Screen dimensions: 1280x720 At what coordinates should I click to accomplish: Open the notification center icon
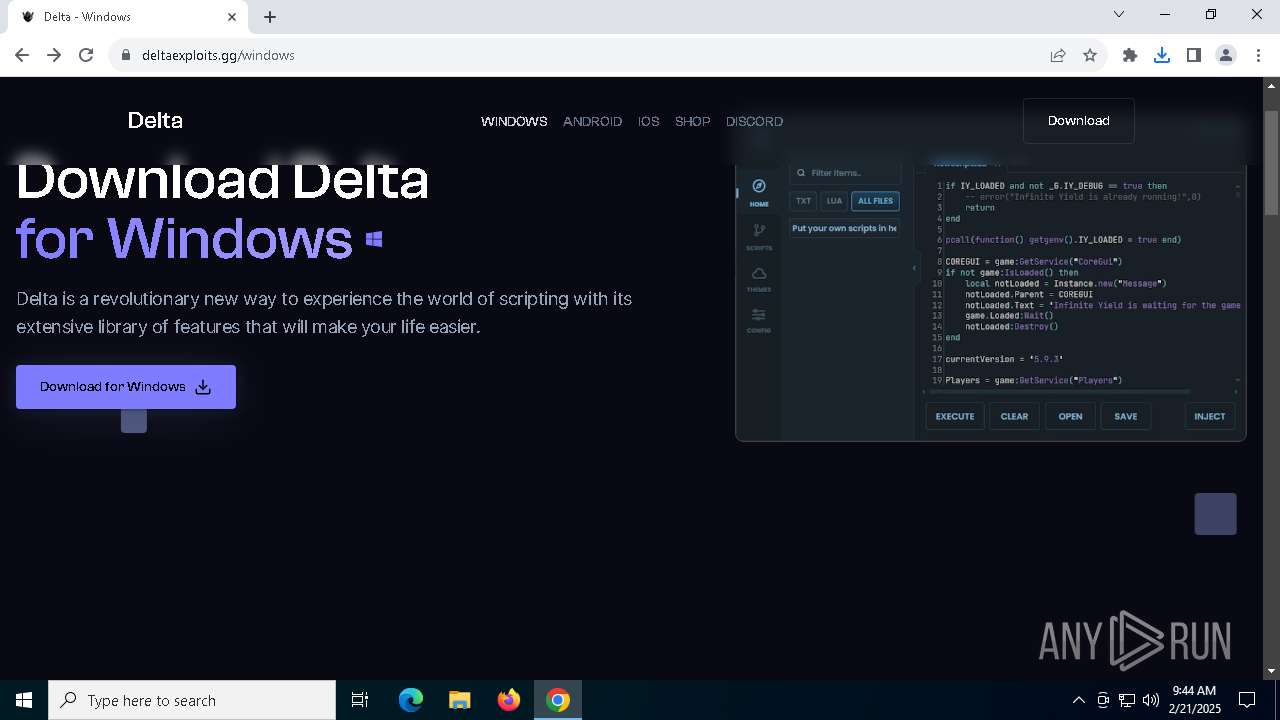[x=1247, y=700]
